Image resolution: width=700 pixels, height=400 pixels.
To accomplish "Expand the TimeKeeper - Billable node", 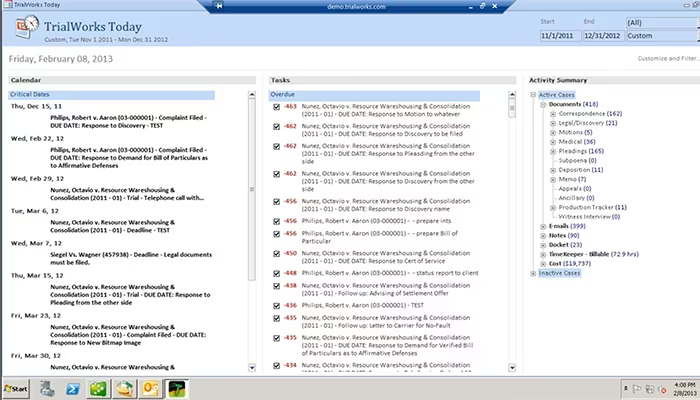I will (x=543, y=254).
